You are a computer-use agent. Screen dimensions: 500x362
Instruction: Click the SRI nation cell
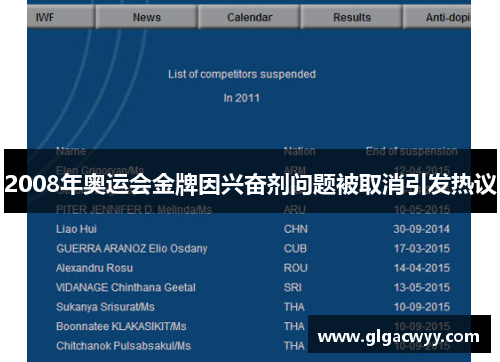click(293, 287)
